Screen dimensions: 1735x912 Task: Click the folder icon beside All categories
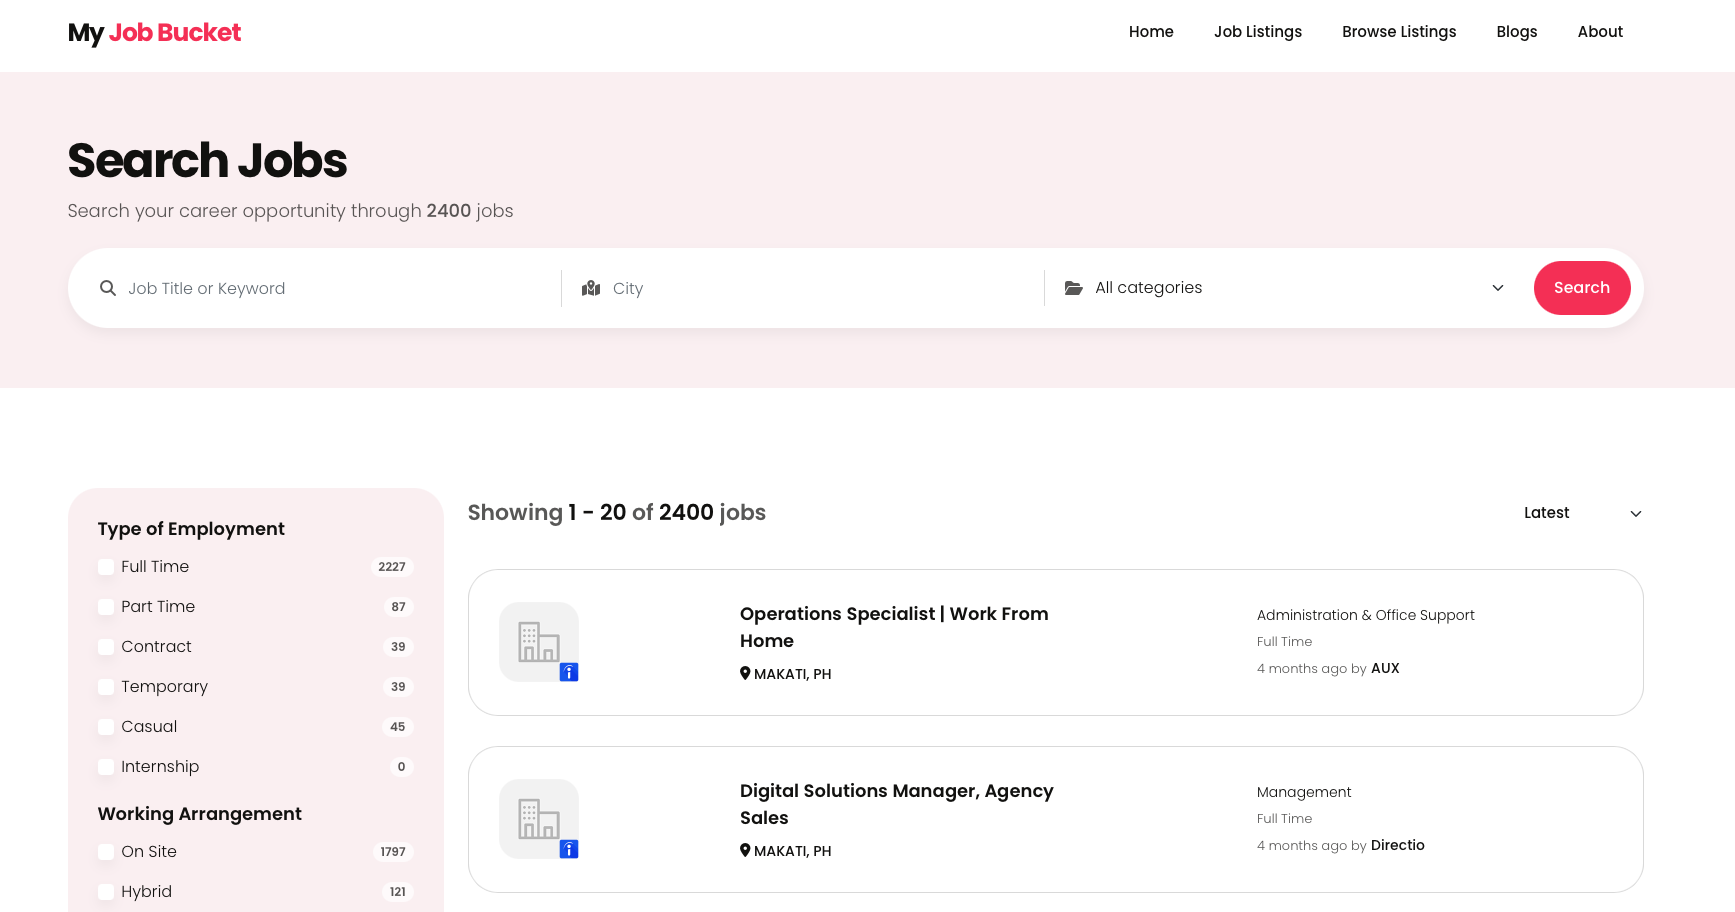pyautogui.click(x=1073, y=288)
